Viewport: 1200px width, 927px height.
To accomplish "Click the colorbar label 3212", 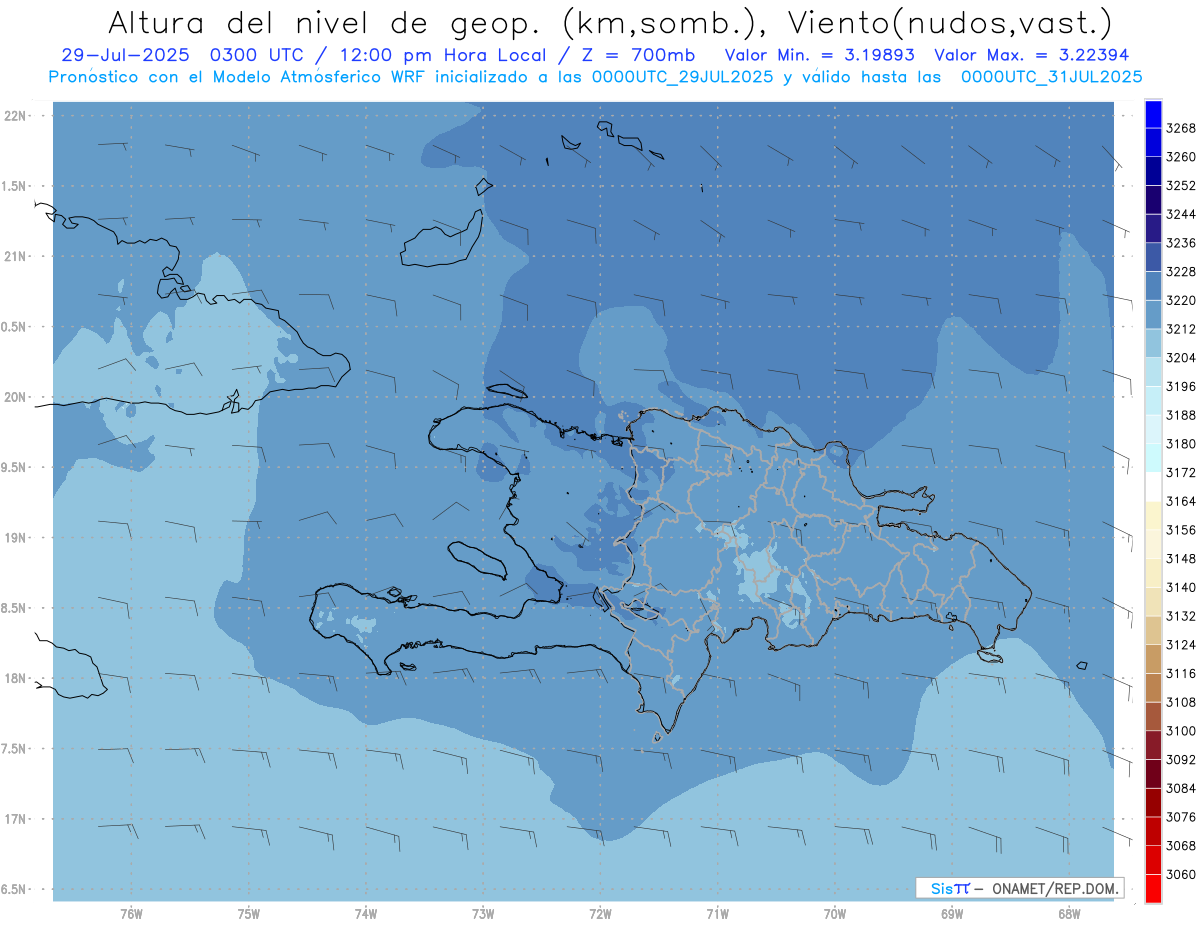I will point(1181,329).
